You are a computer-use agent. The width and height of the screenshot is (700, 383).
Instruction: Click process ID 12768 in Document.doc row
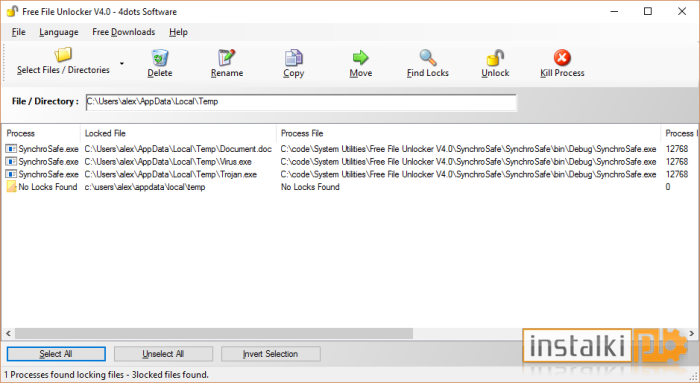[x=677, y=149]
